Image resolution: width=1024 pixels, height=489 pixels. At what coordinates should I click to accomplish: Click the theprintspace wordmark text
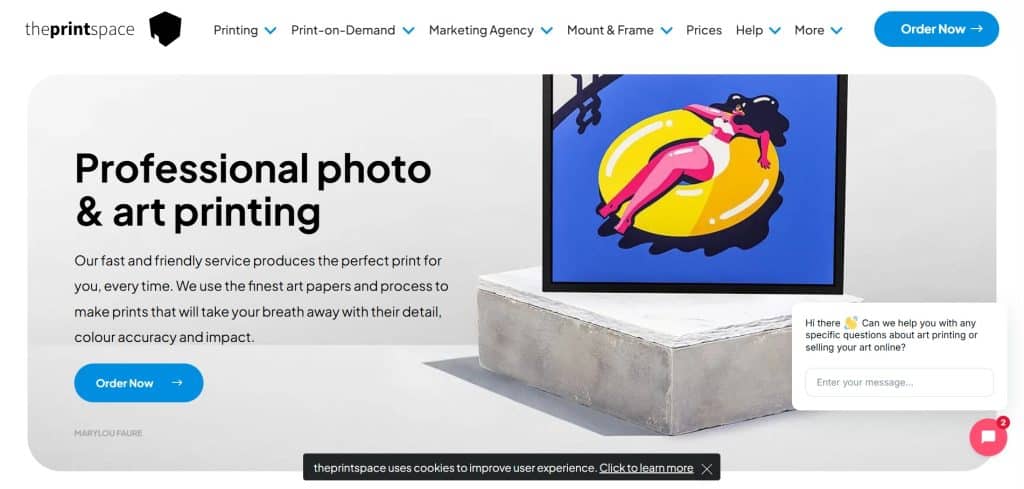click(x=80, y=29)
